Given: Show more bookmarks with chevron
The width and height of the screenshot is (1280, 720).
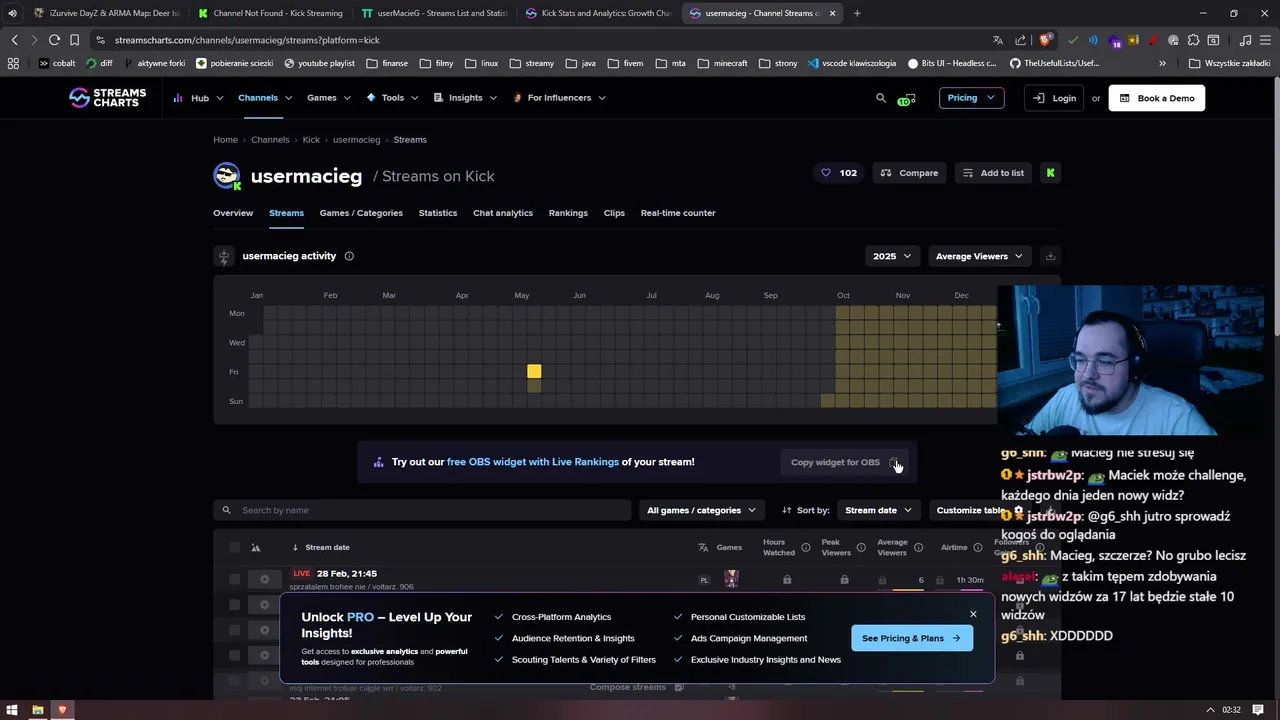Looking at the screenshot, I should (1162, 63).
